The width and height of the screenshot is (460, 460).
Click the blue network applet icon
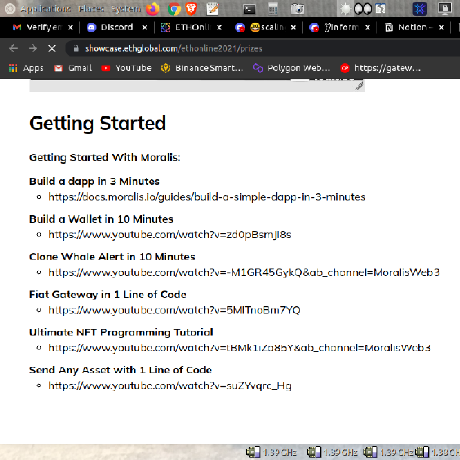pos(420,9)
